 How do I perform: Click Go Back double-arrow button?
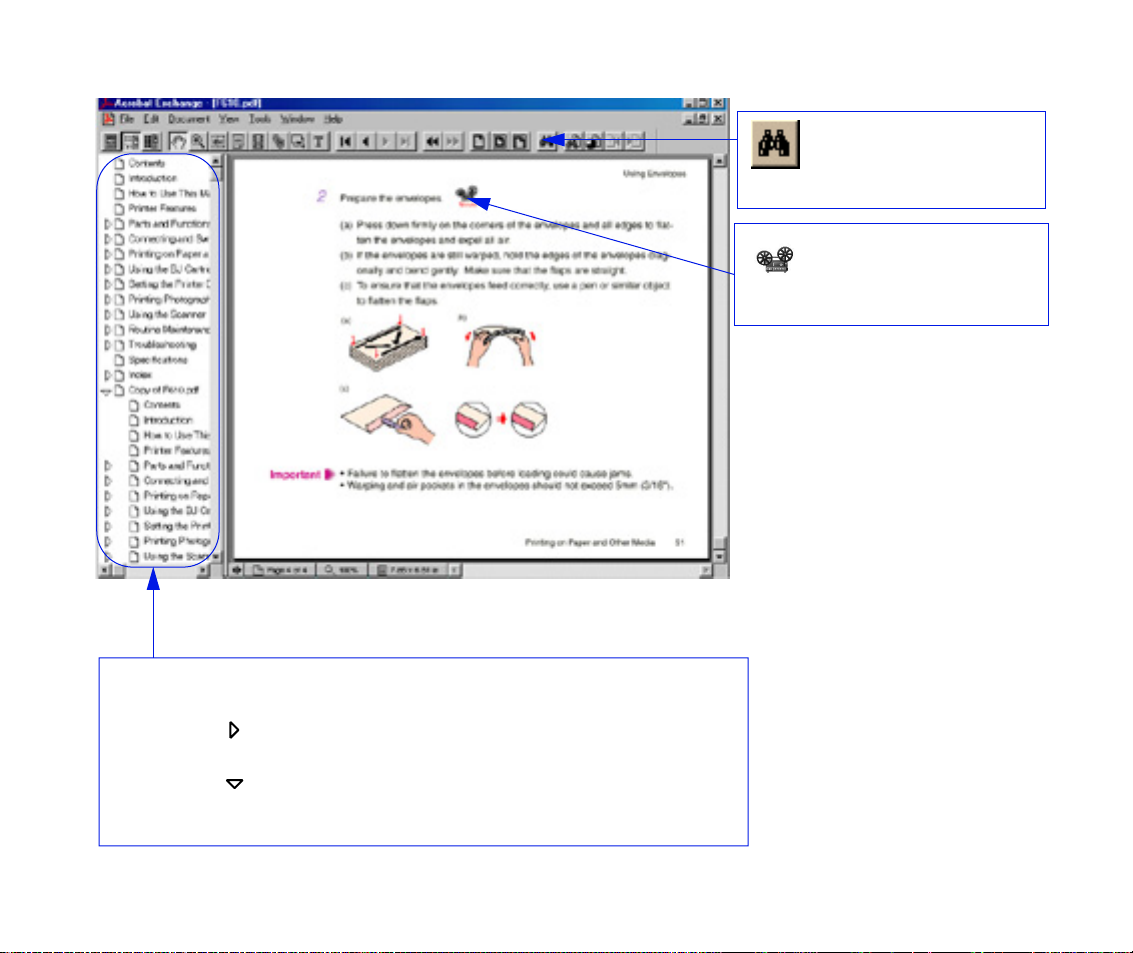[432, 142]
